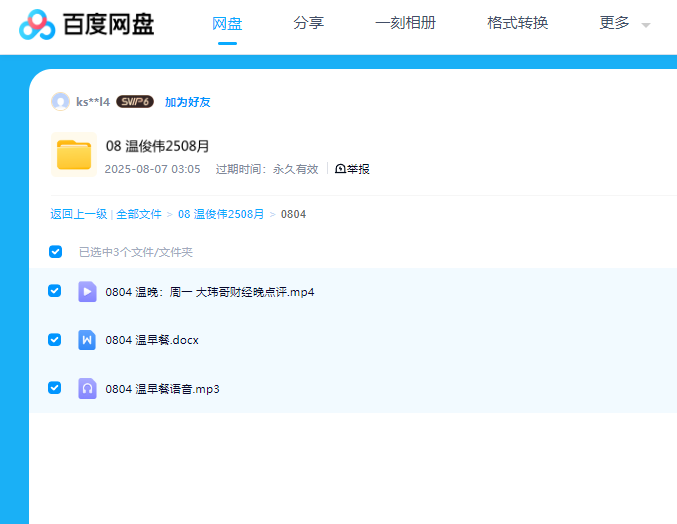Open the 分享 tab
Image resolution: width=677 pixels, height=524 pixels.
[308, 23]
